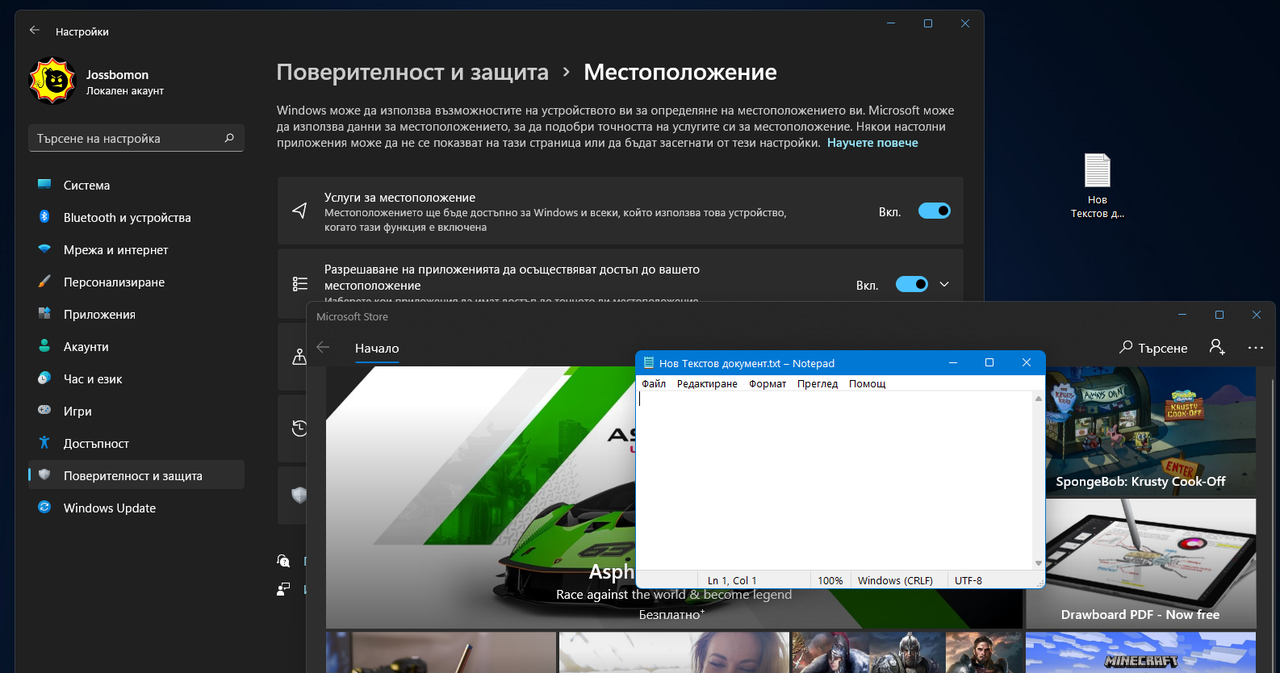Click Windows (CRLF) in Notepad status bar
The image size is (1280, 673).
[x=894, y=580]
